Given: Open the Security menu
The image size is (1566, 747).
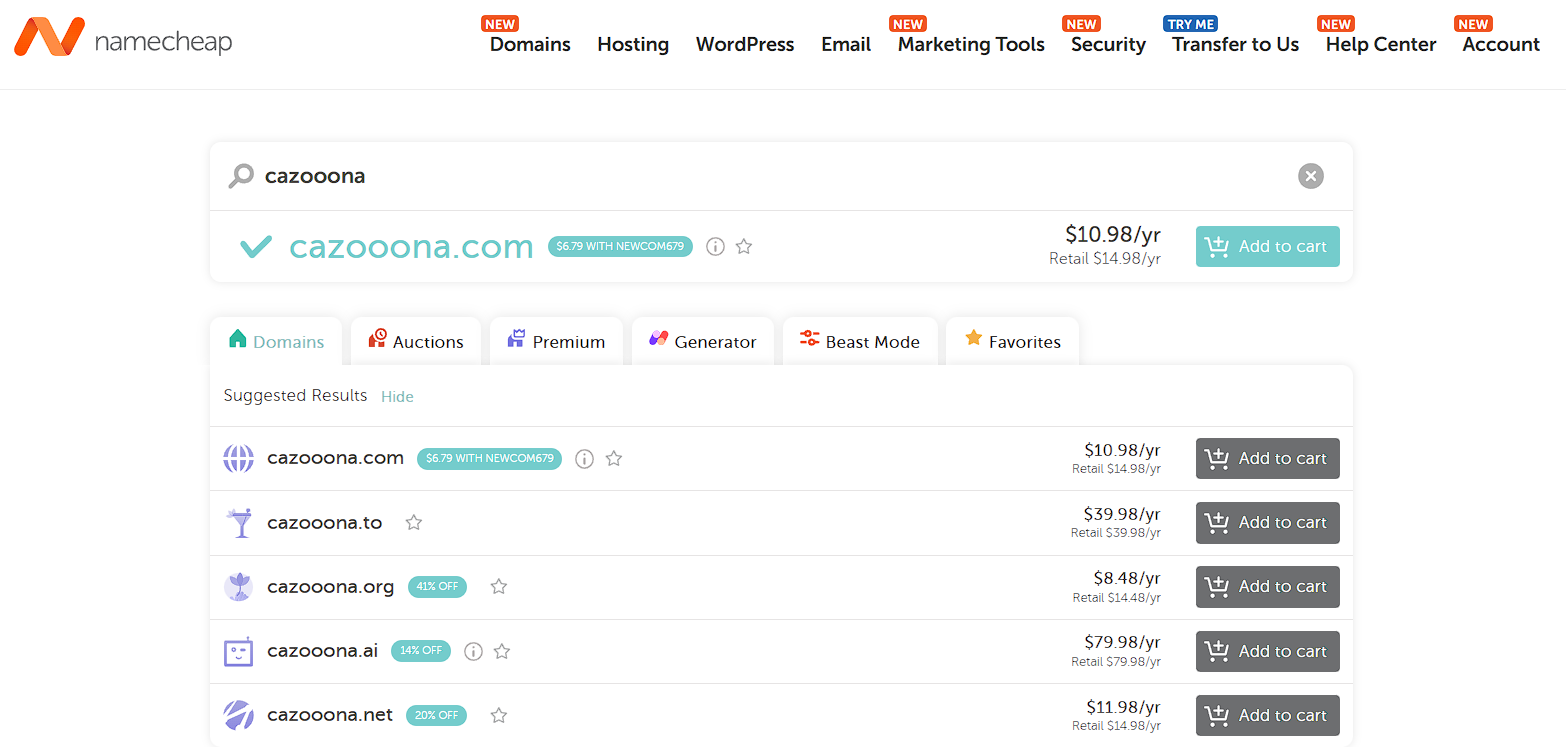Looking at the screenshot, I should coord(1108,44).
